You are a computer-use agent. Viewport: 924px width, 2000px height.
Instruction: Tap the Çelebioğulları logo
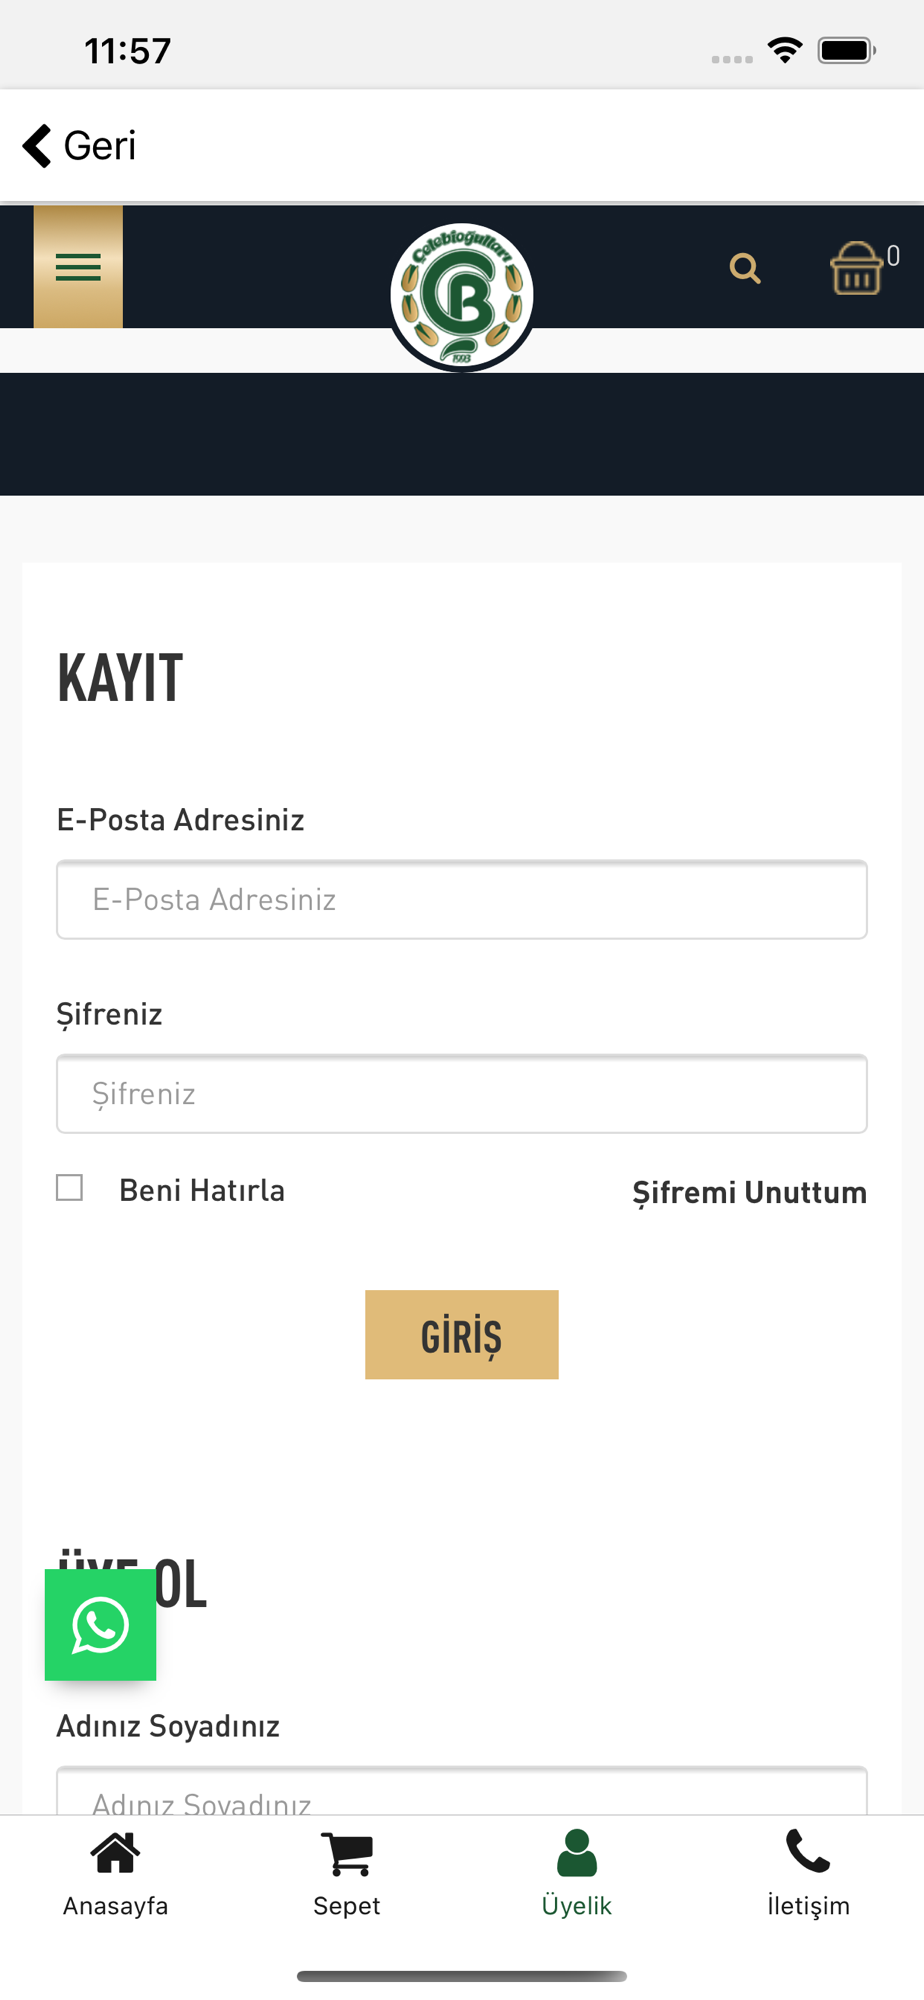point(462,296)
